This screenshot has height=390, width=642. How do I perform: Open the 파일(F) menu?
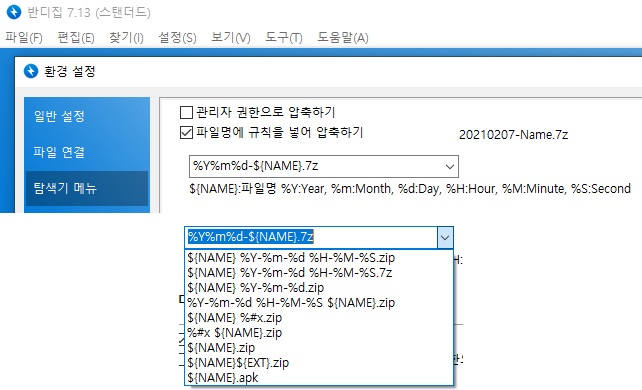click(x=24, y=38)
